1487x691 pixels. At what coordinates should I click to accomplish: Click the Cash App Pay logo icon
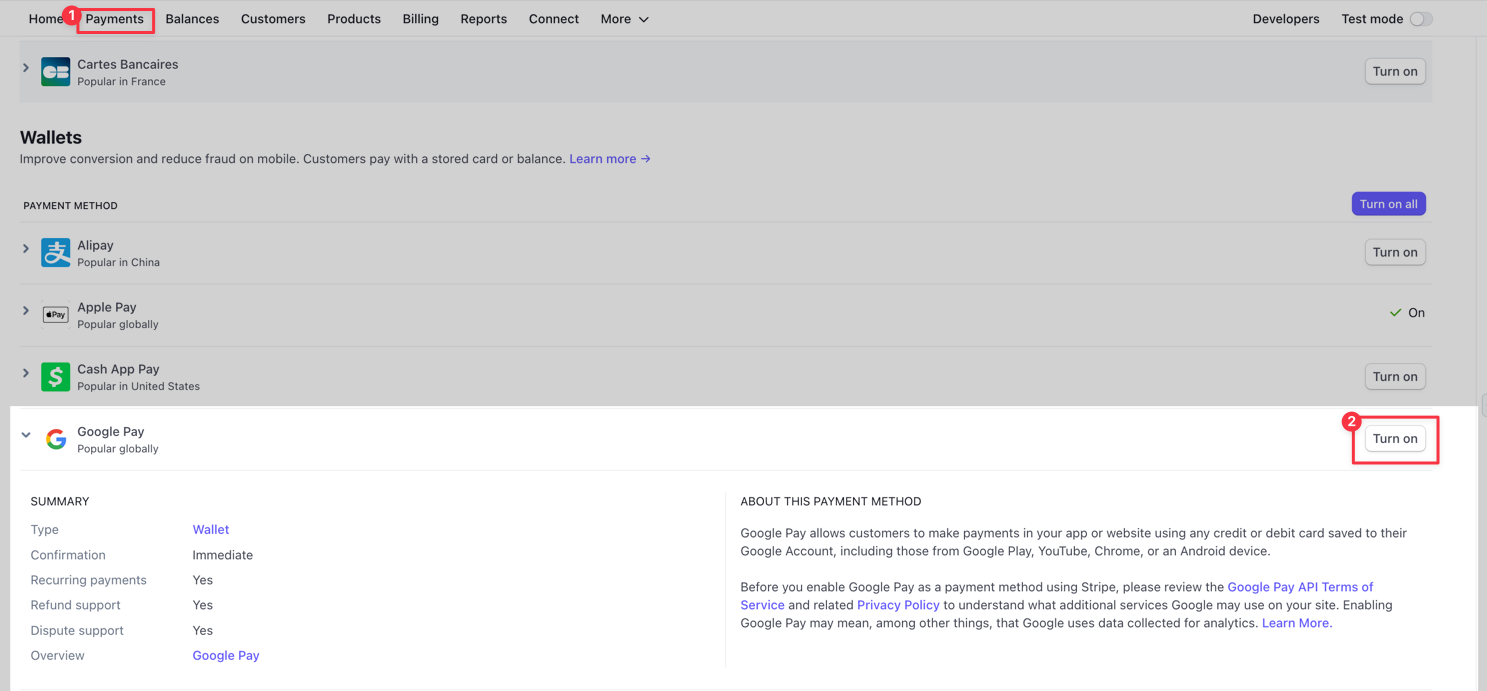(55, 377)
